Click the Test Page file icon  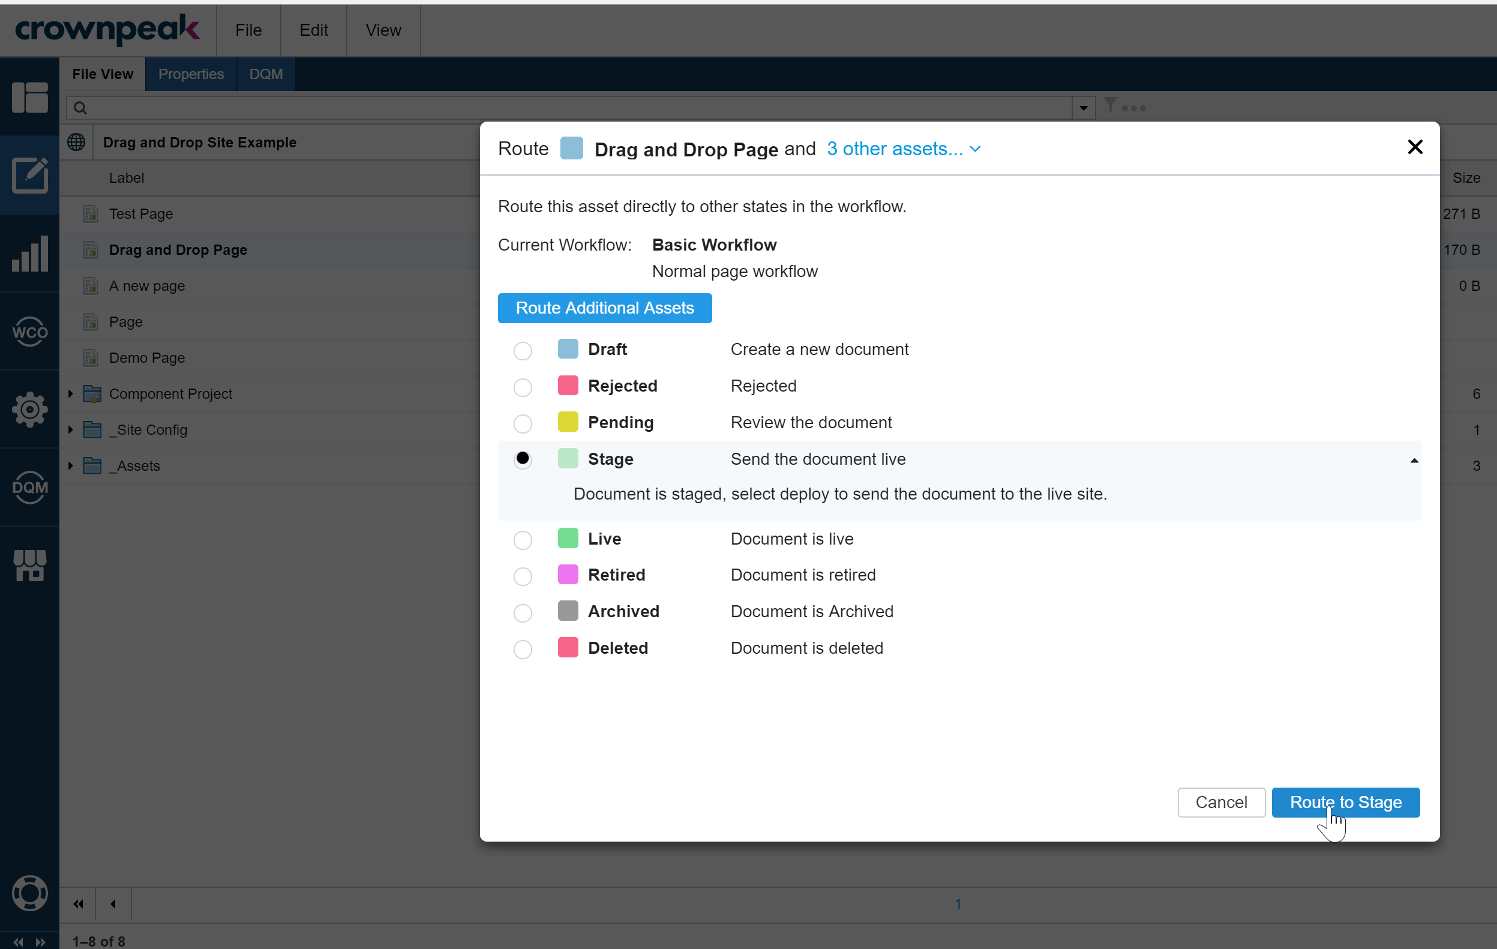(x=91, y=214)
